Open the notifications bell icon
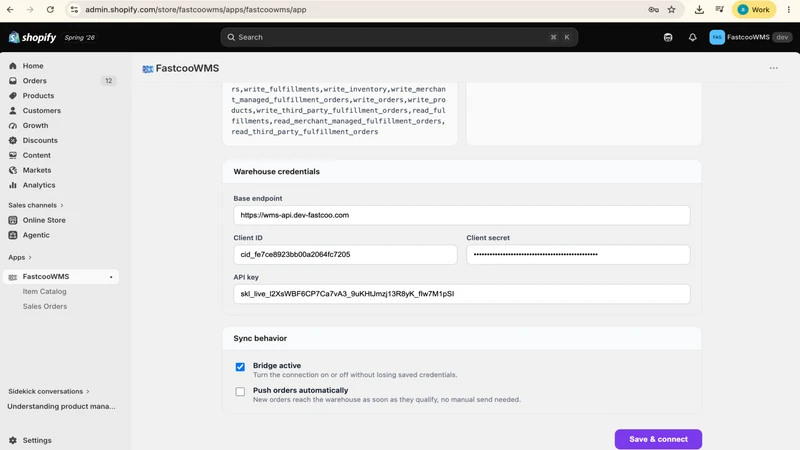The image size is (800, 450). coord(692,37)
